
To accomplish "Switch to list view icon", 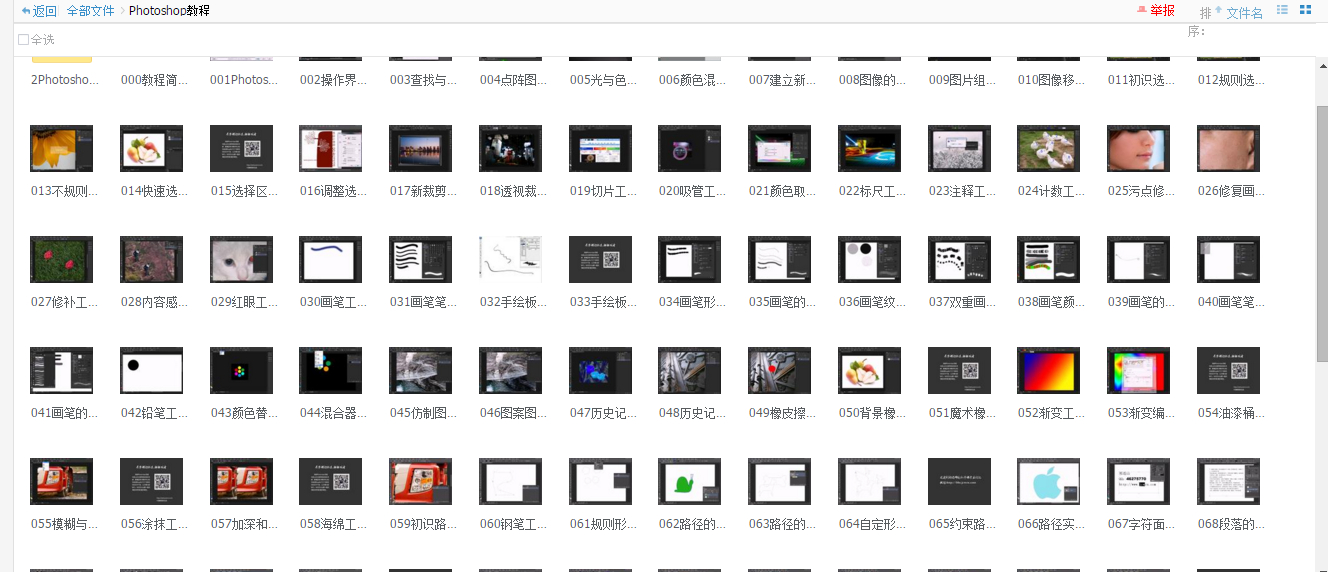I will point(1282,10).
